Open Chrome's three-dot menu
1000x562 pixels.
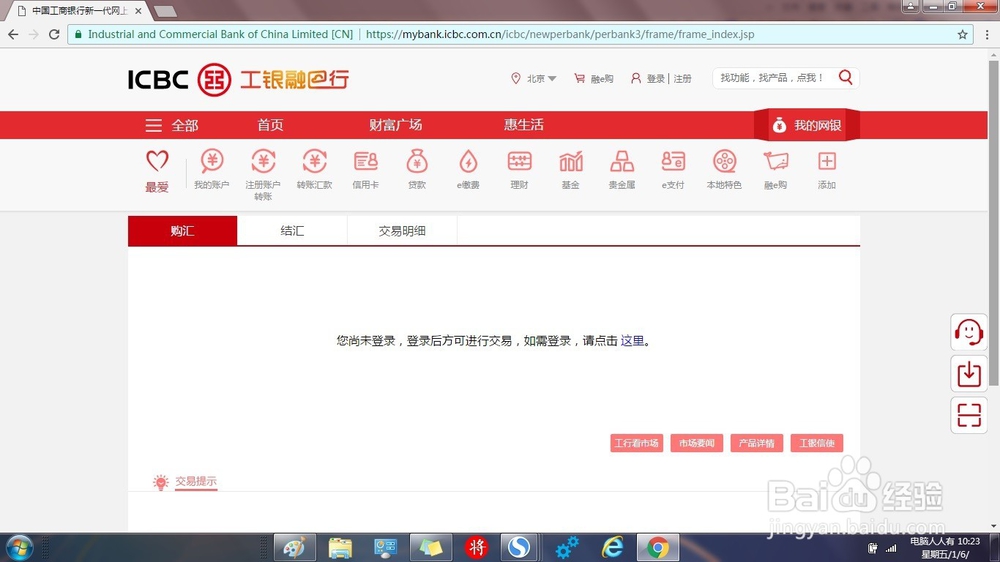pos(987,34)
